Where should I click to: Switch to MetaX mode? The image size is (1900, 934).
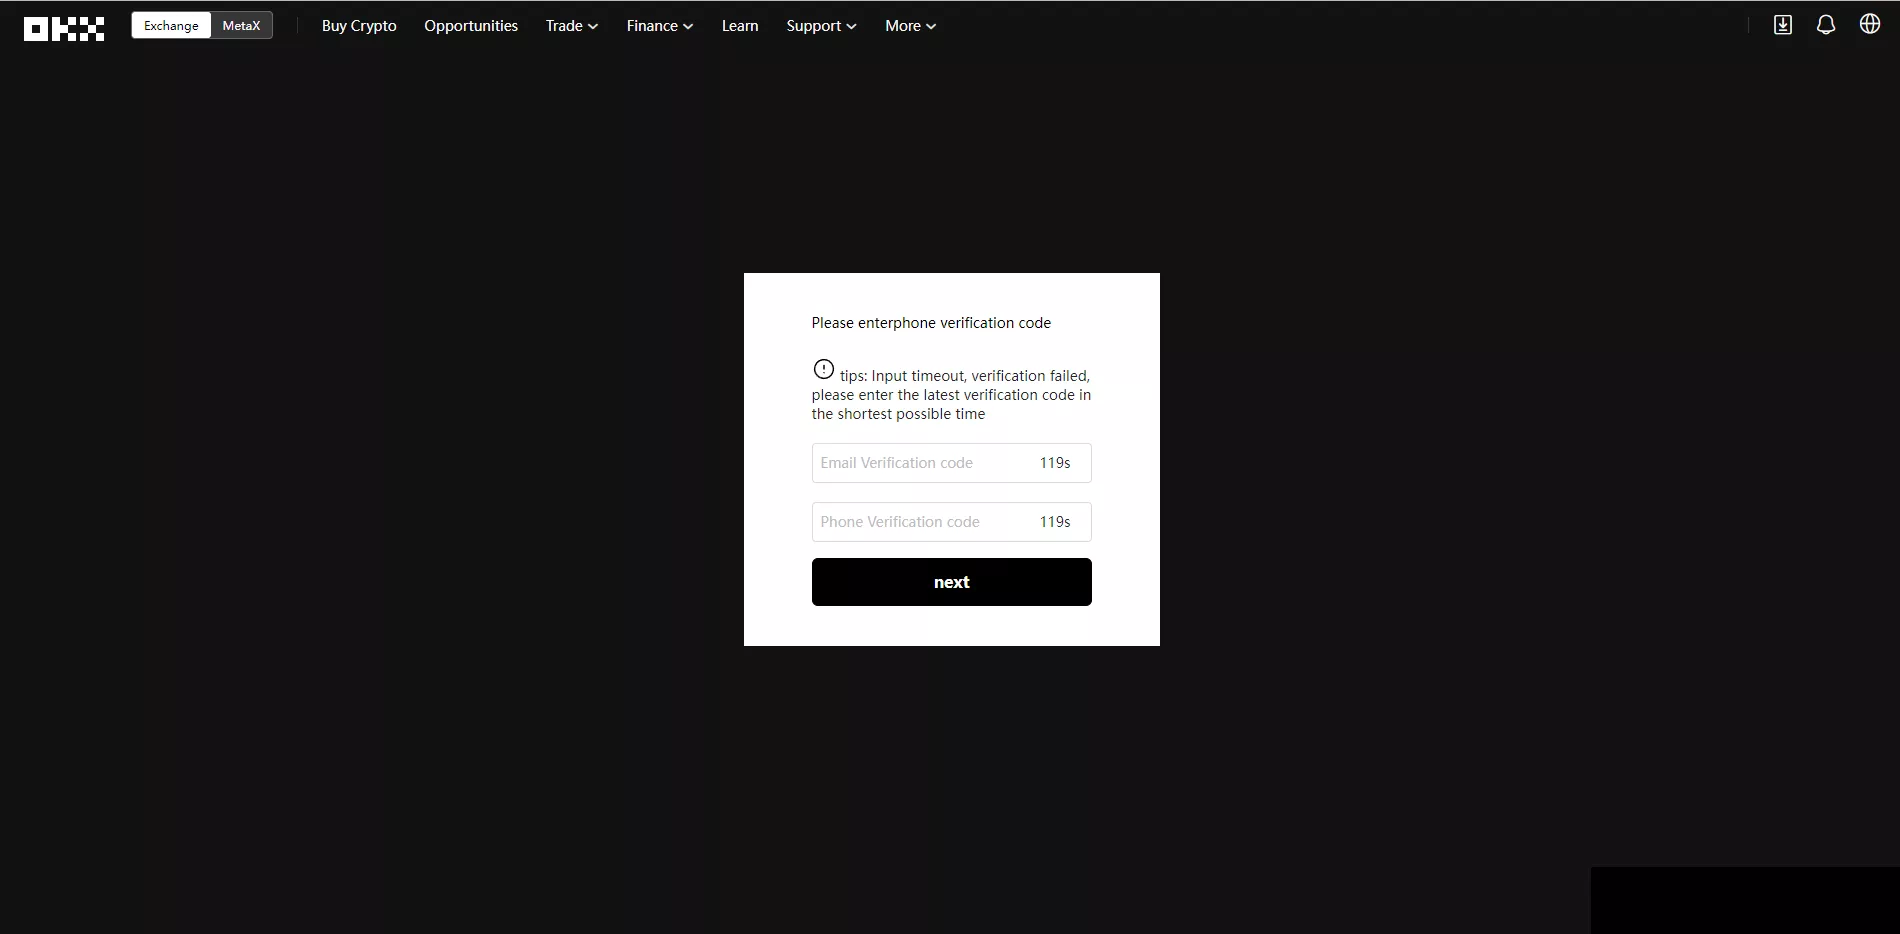(x=241, y=26)
